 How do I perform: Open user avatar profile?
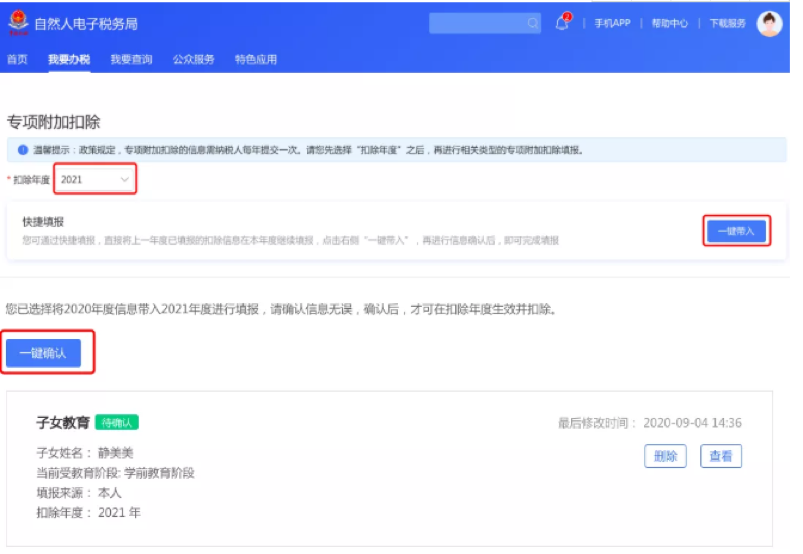click(x=769, y=23)
